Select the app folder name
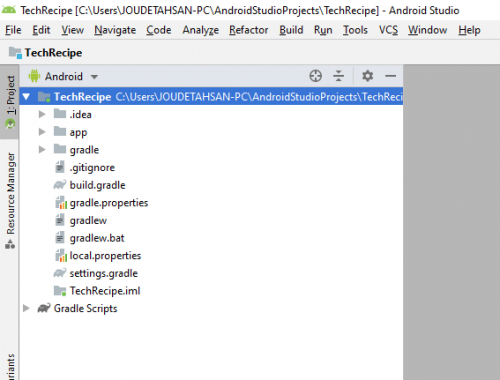Viewport: 500px width, 380px height. point(78,133)
